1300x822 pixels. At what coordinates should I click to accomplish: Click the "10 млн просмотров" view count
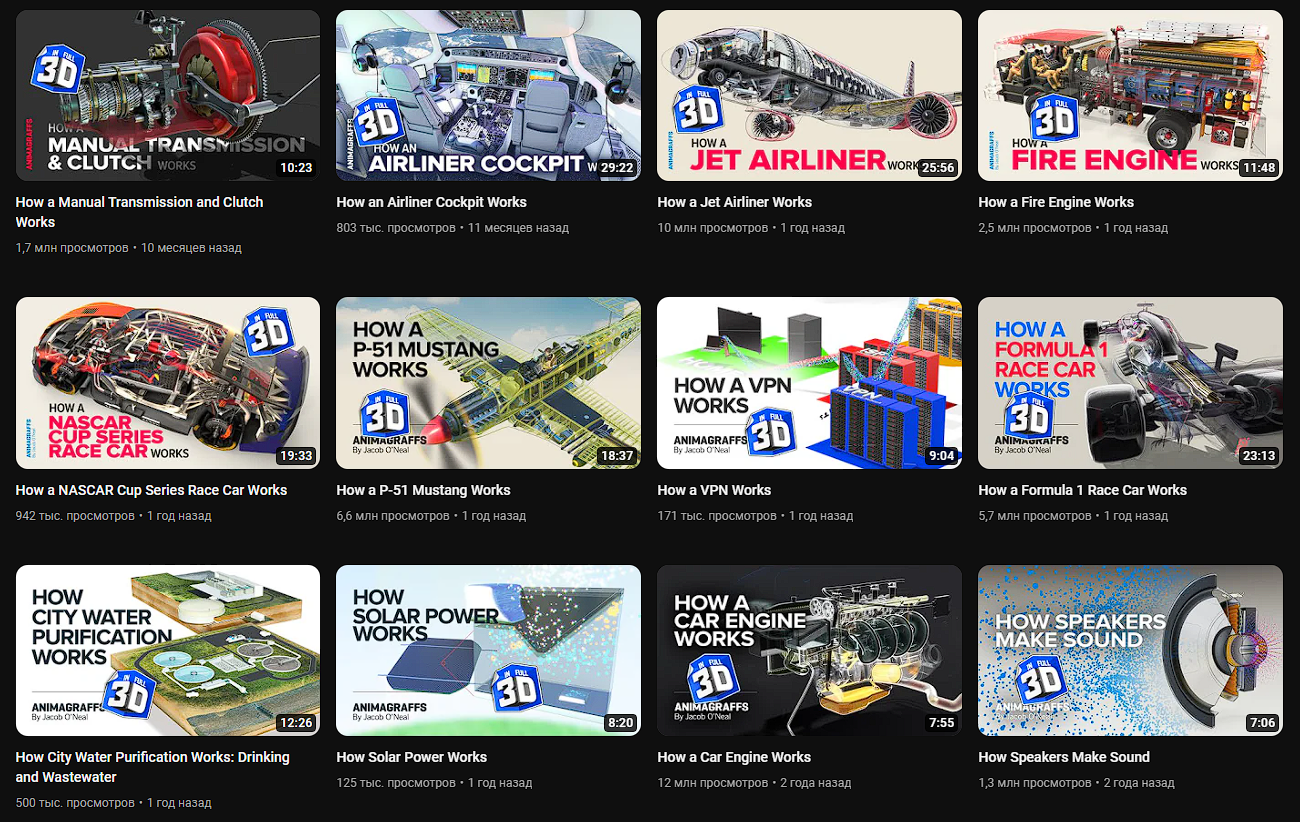pos(713,228)
